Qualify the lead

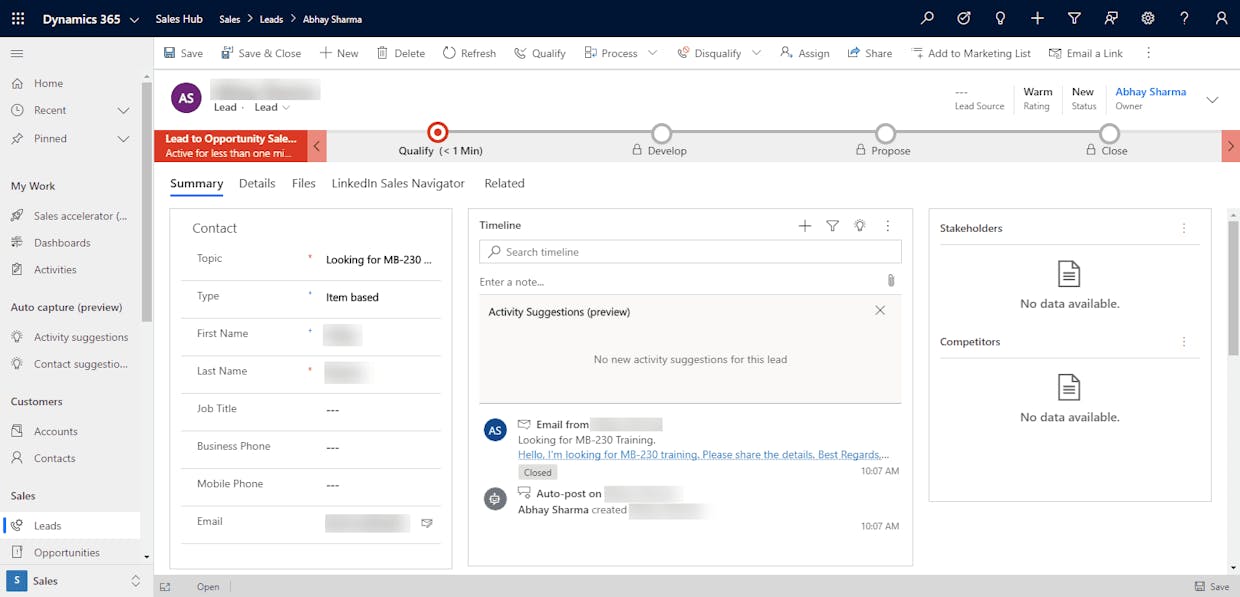click(x=540, y=53)
